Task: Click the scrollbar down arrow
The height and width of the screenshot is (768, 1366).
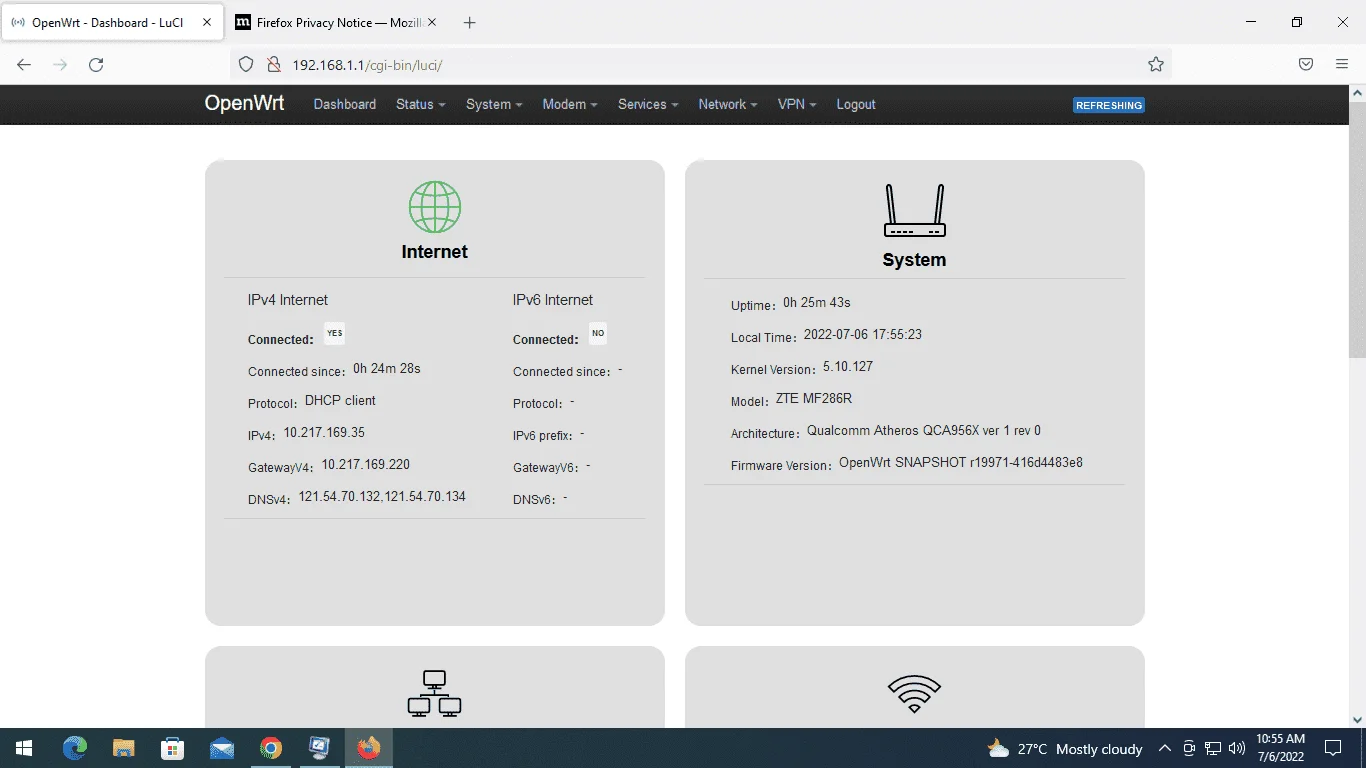Action: 1357,719
